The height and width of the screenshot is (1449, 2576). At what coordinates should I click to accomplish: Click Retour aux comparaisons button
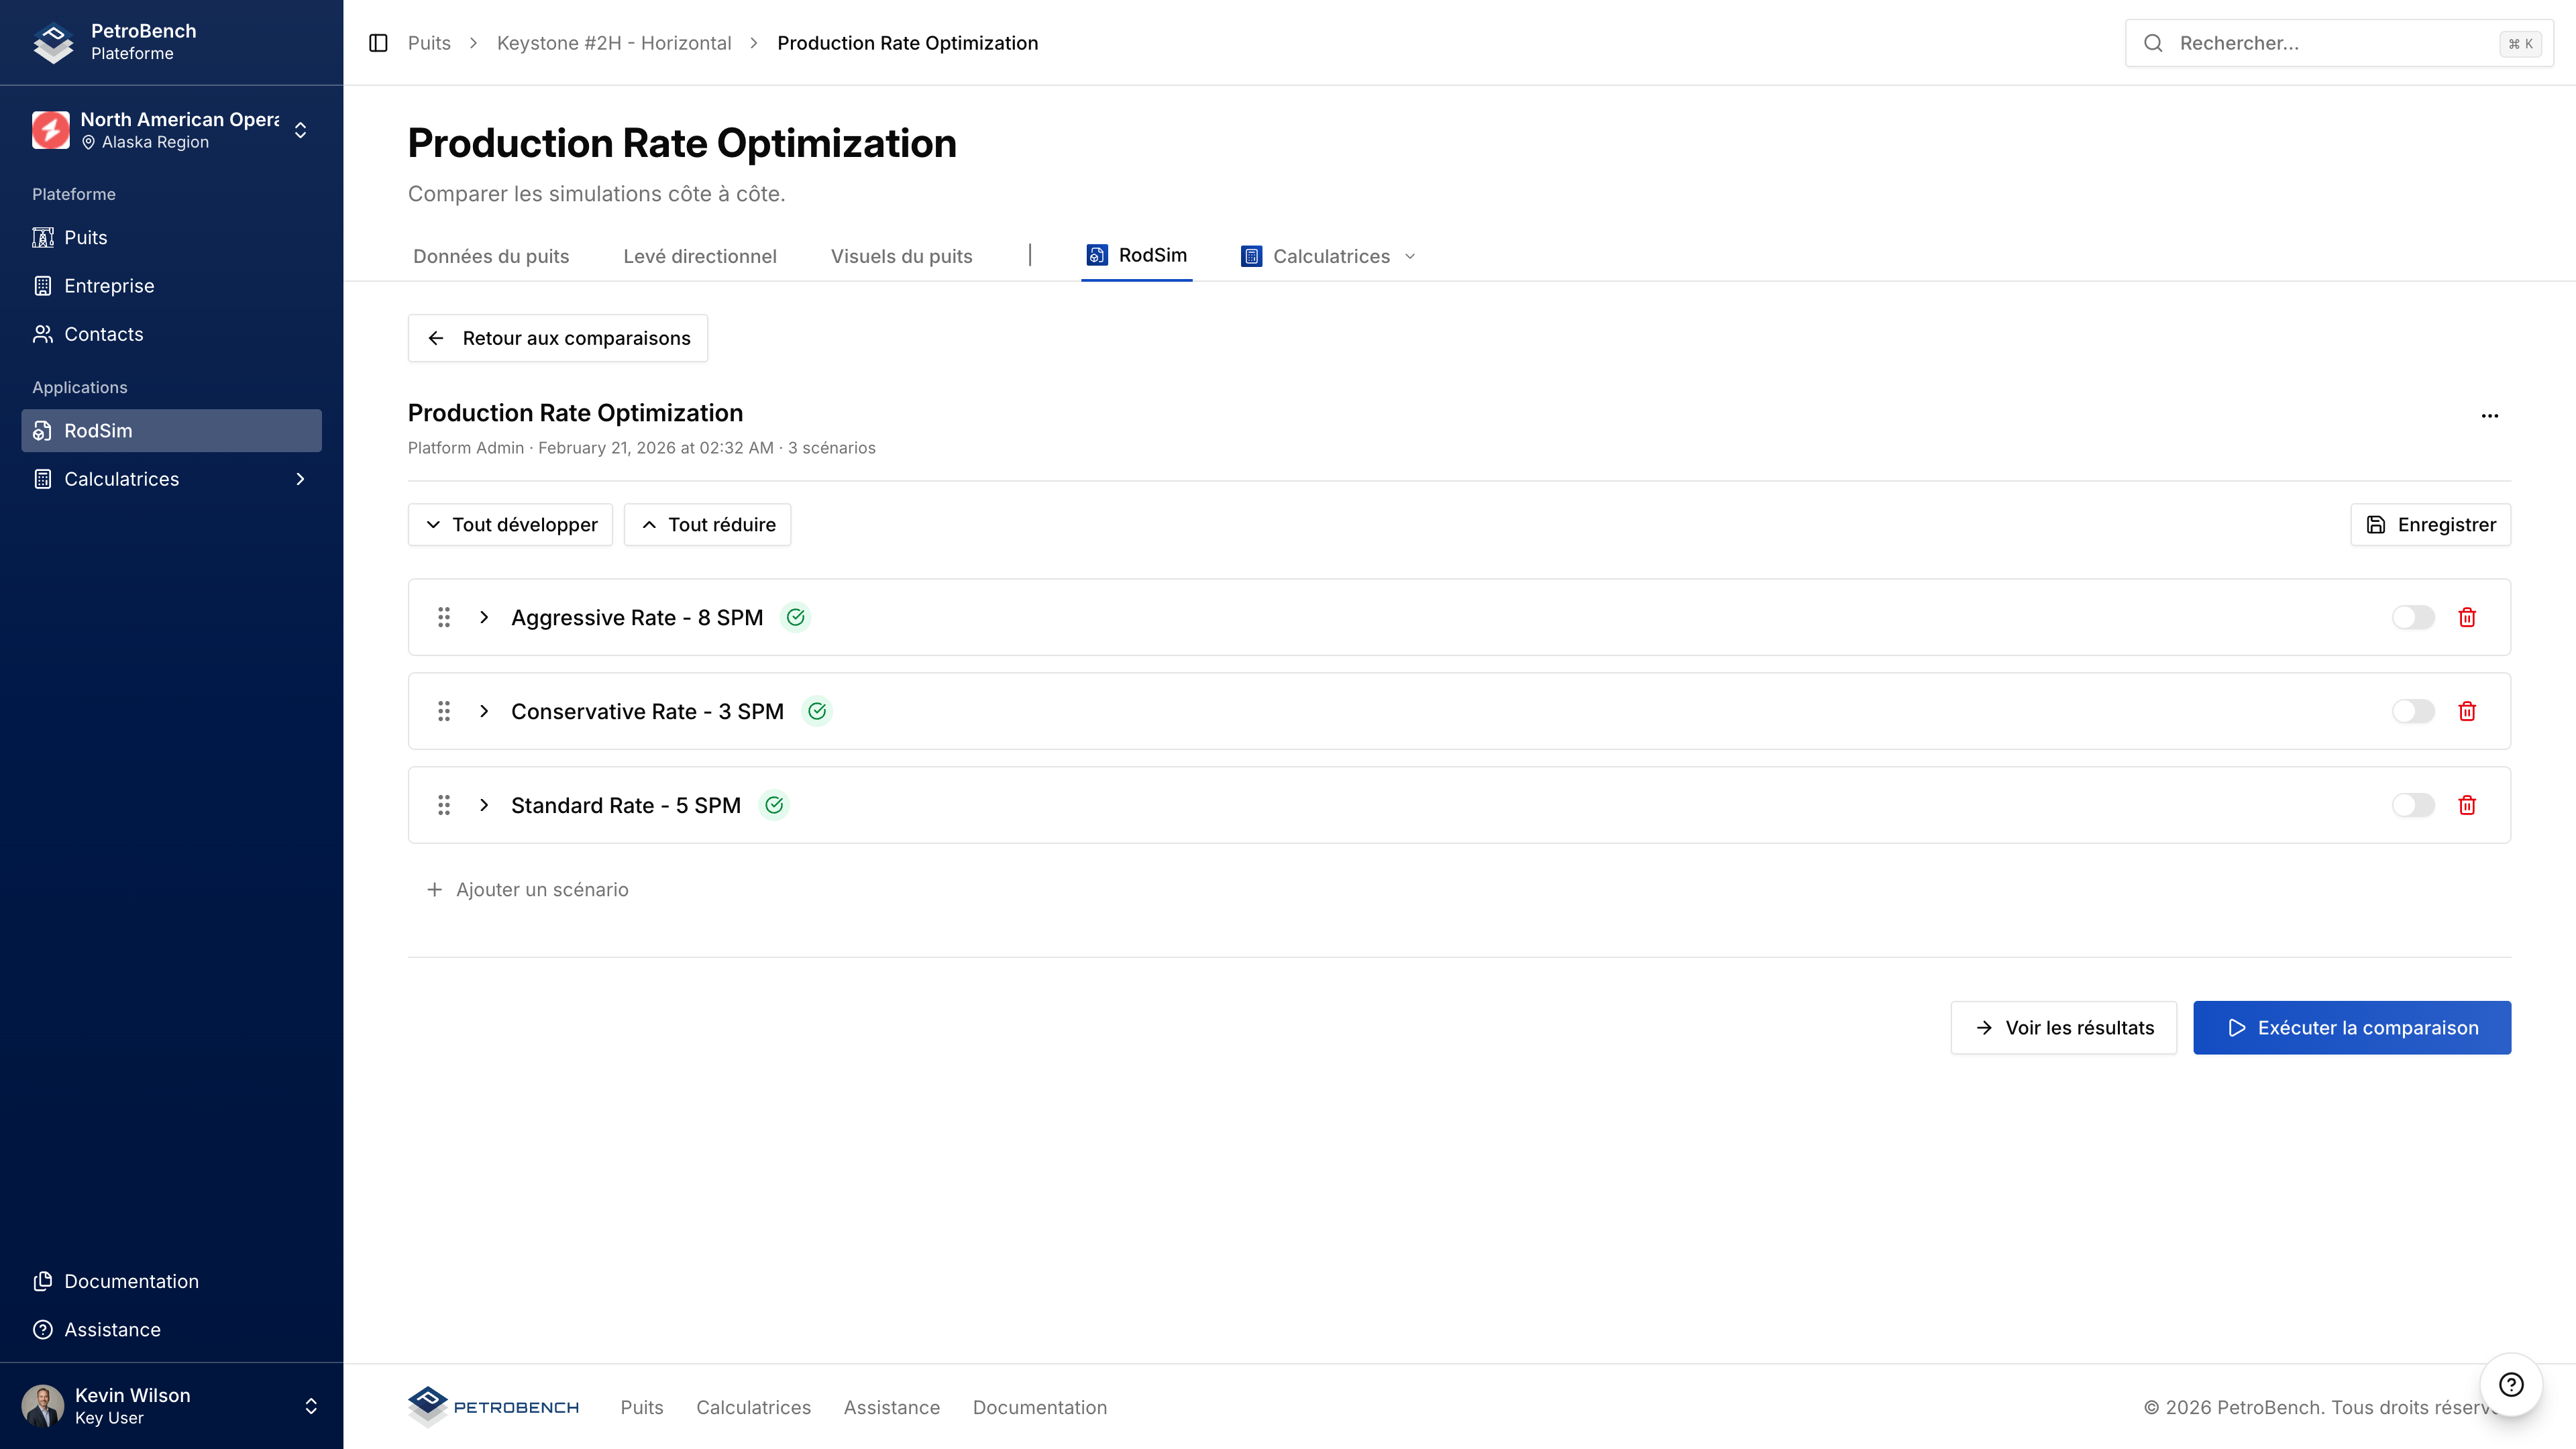coord(557,338)
